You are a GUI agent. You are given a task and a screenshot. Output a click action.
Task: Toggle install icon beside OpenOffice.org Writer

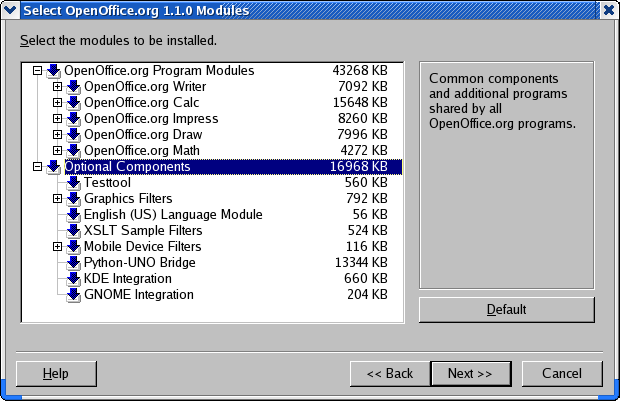coord(74,87)
